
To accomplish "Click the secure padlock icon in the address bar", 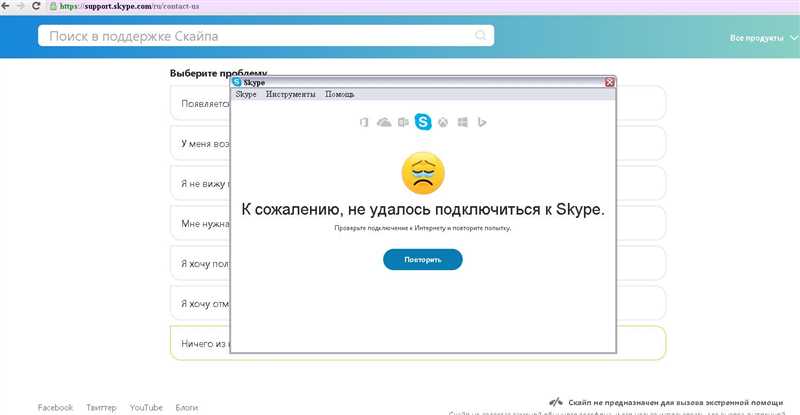I will tap(53, 7).
